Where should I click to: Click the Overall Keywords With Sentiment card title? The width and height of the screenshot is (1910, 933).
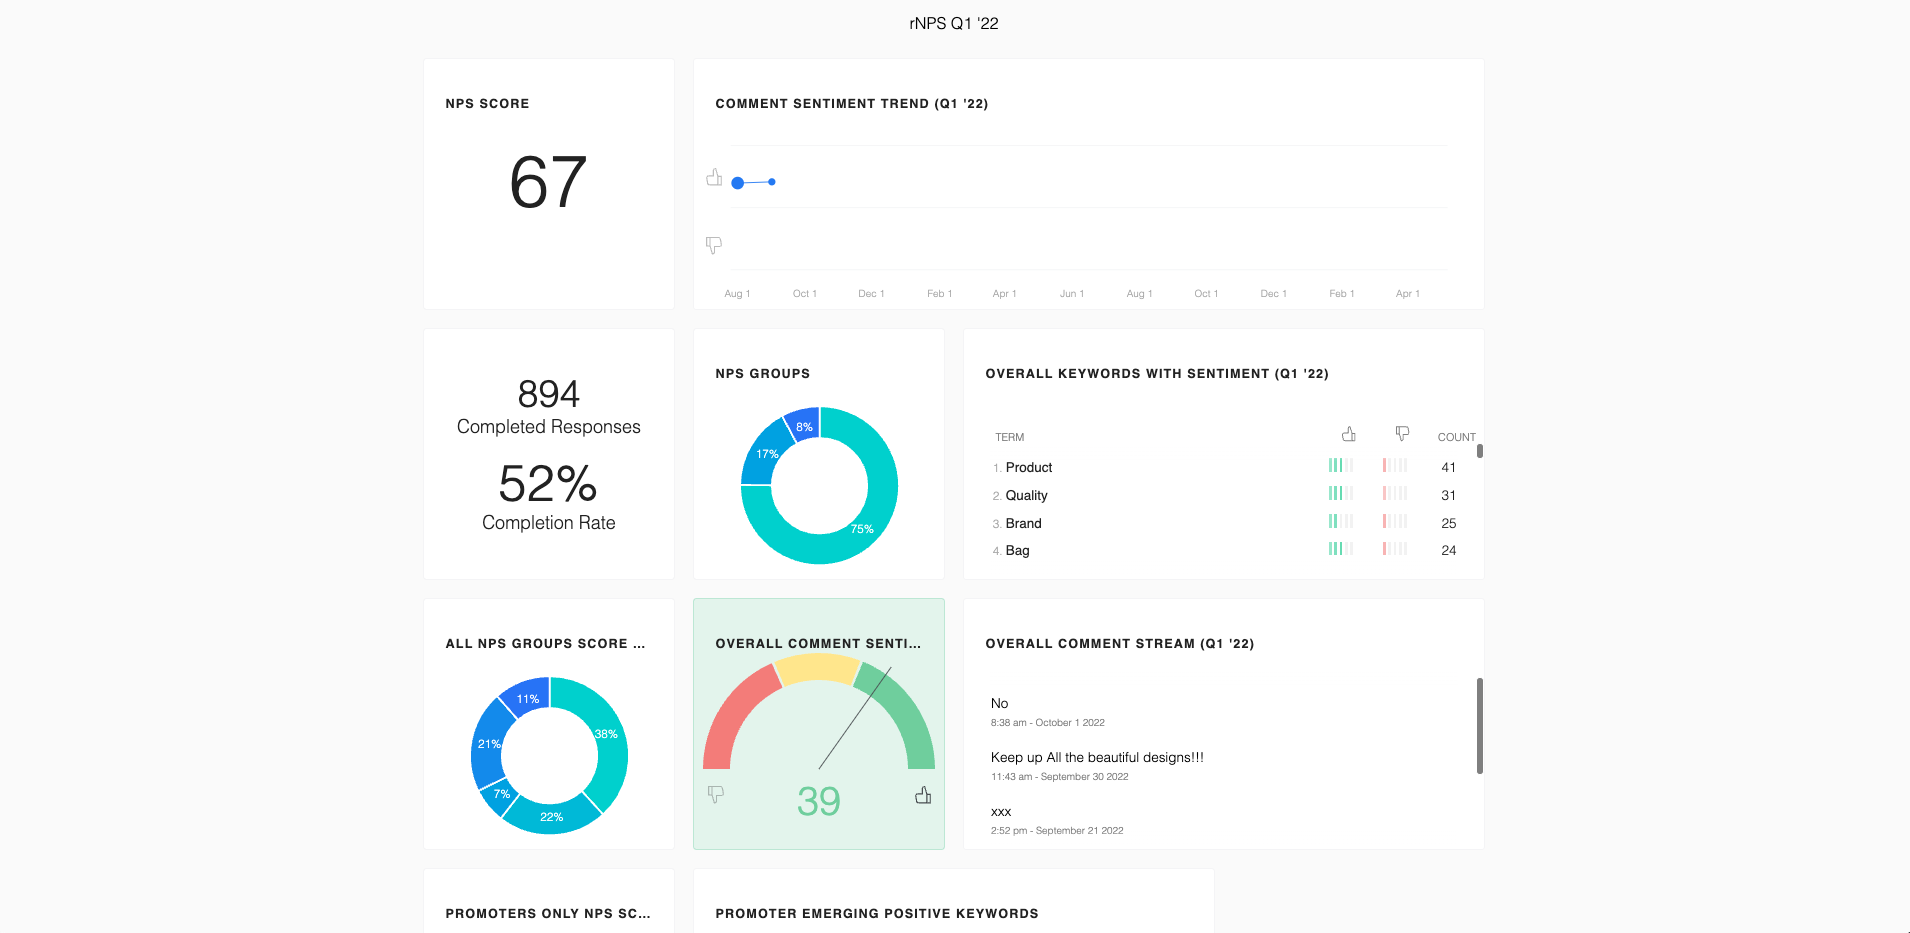(1157, 373)
